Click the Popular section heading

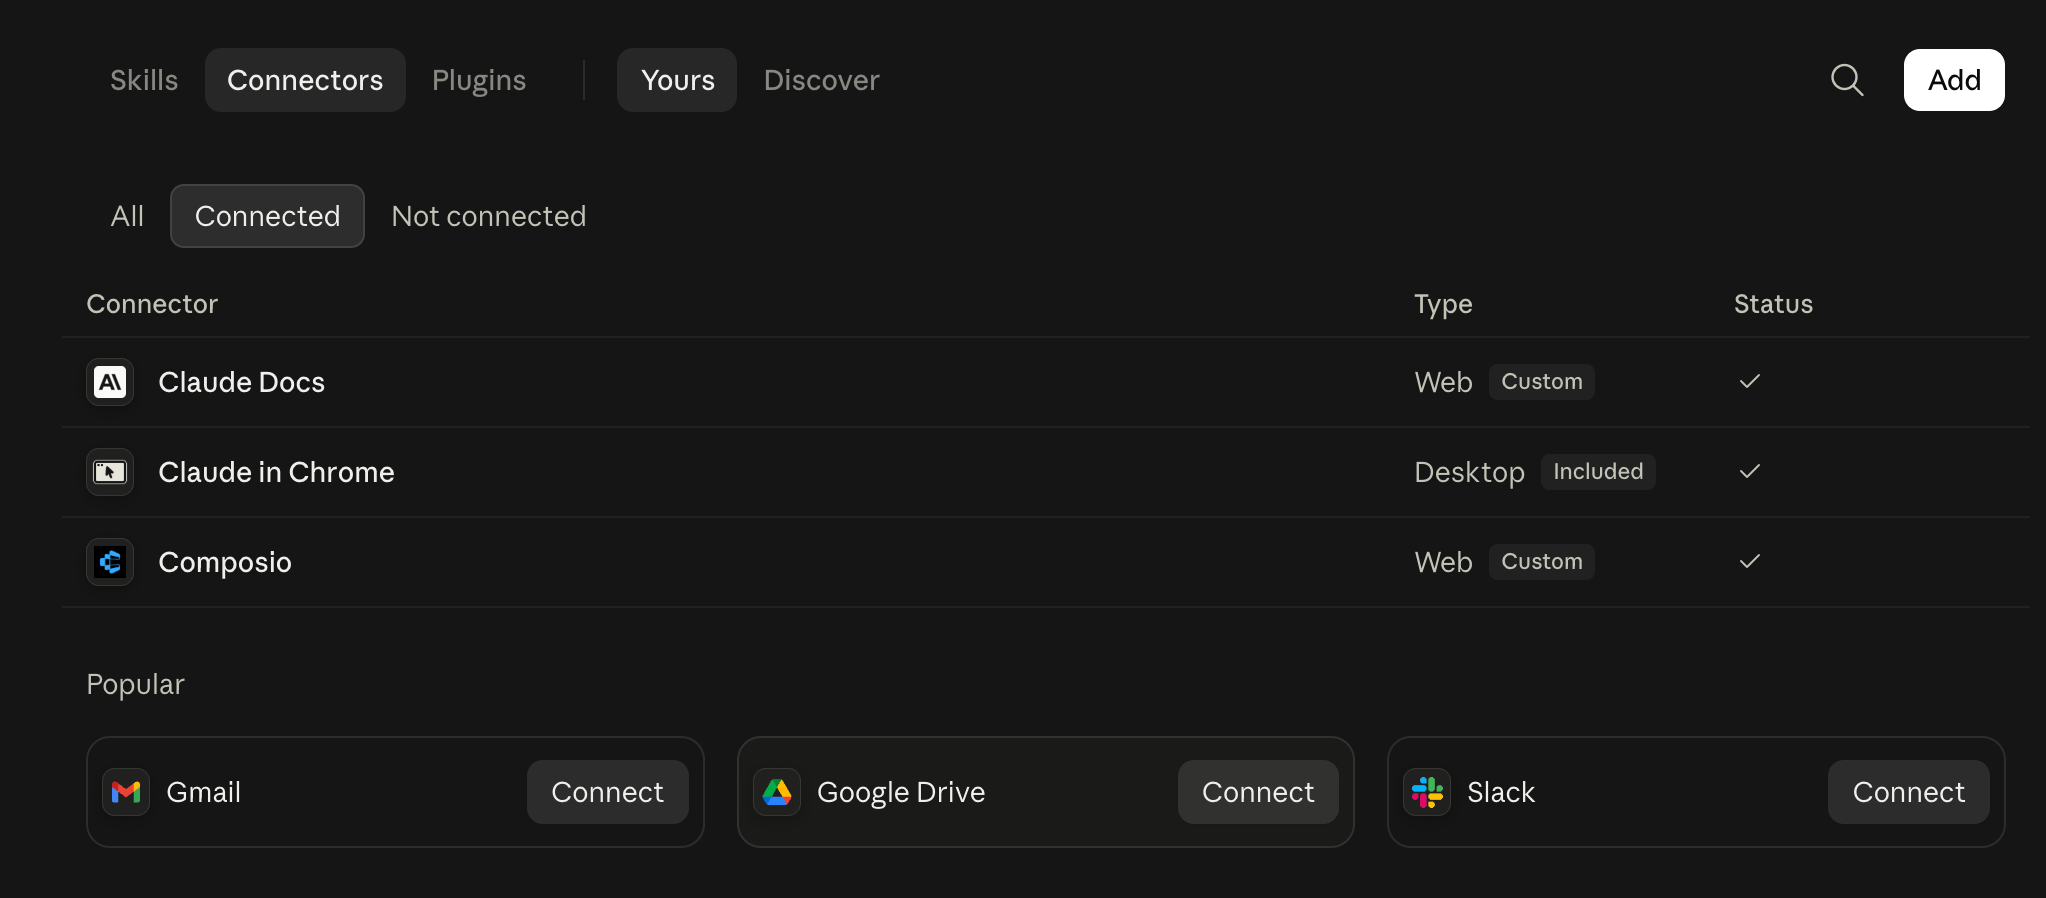click(135, 684)
